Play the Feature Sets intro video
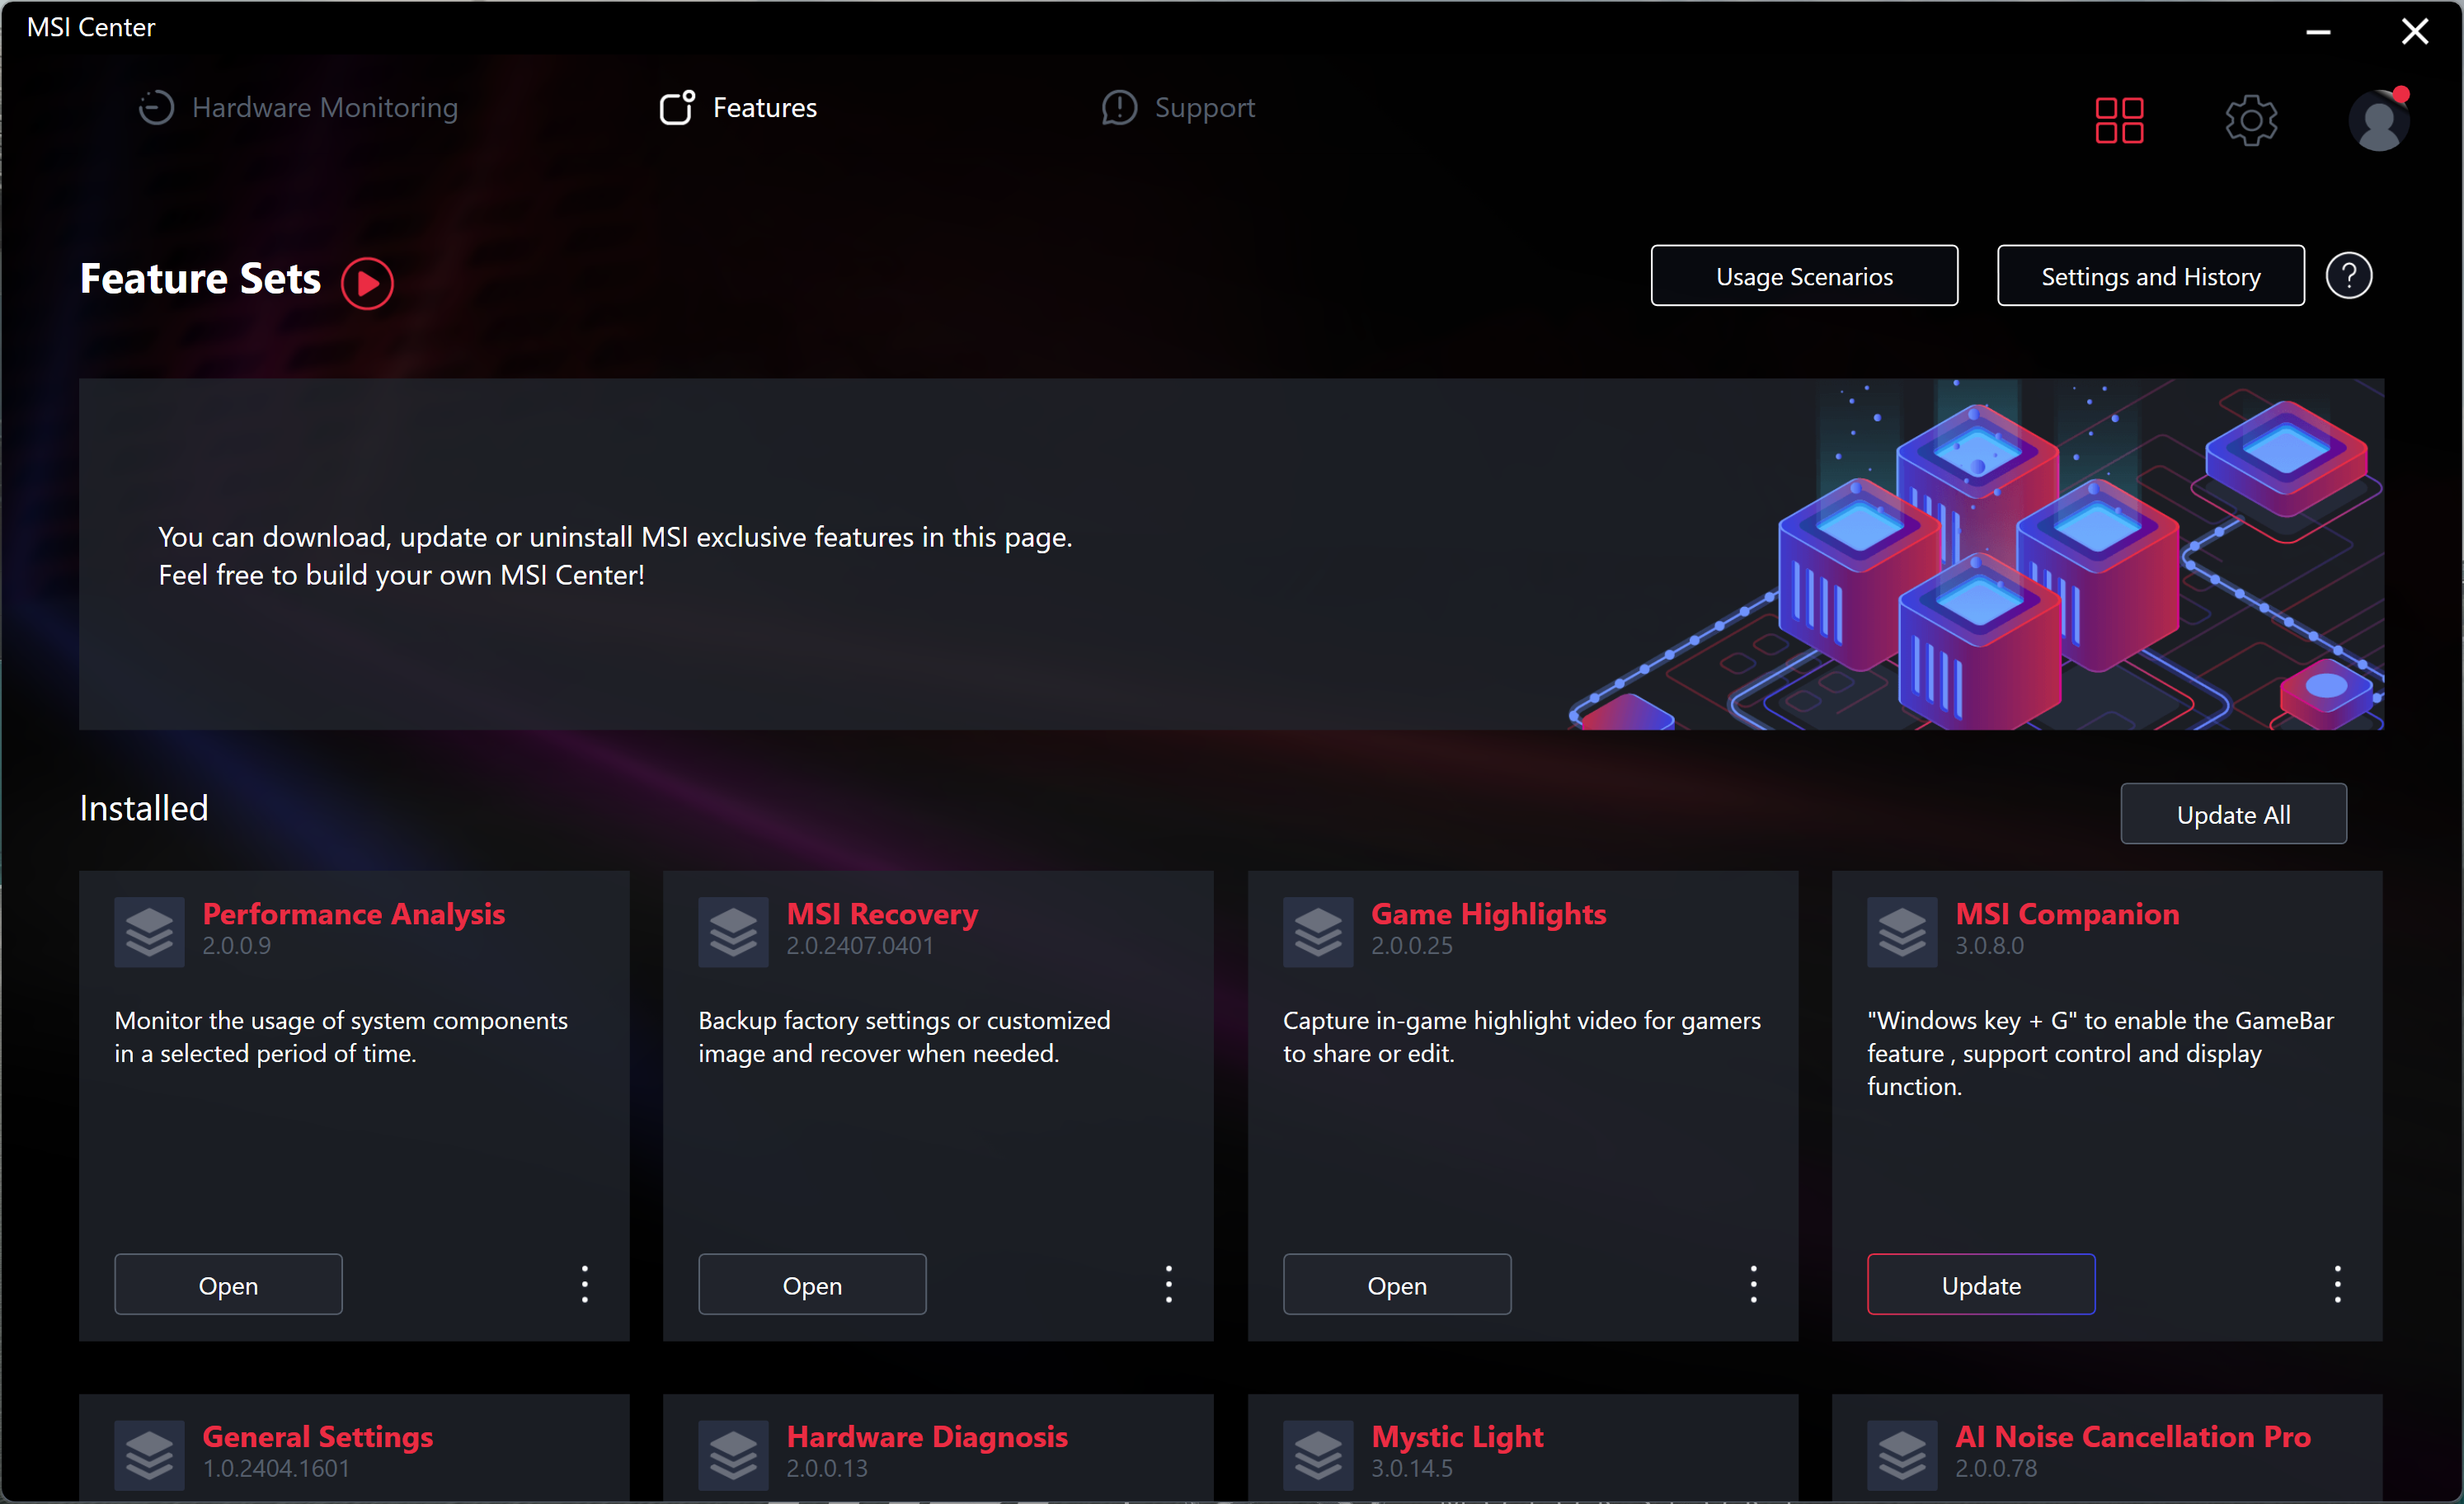Image resolution: width=2464 pixels, height=1504 pixels. pos(367,283)
